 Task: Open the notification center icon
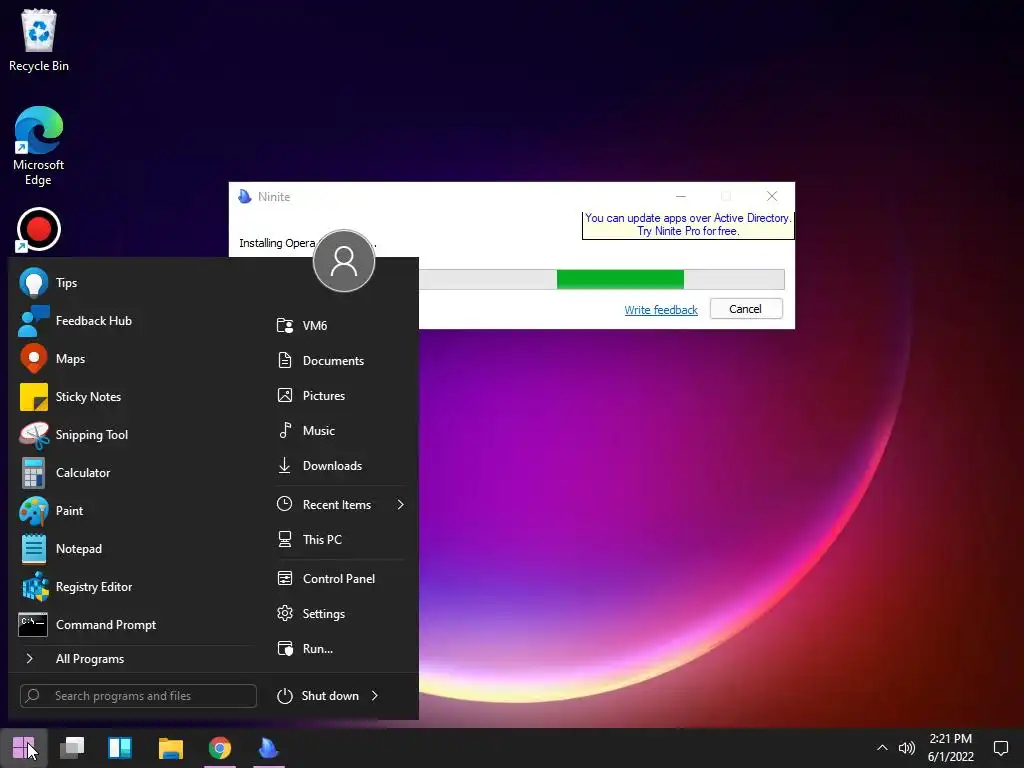(1000, 748)
